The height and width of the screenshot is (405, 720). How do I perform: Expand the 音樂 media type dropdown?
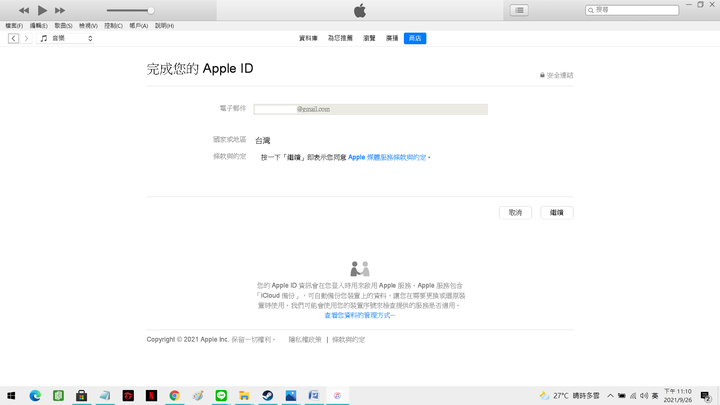[x=66, y=39]
